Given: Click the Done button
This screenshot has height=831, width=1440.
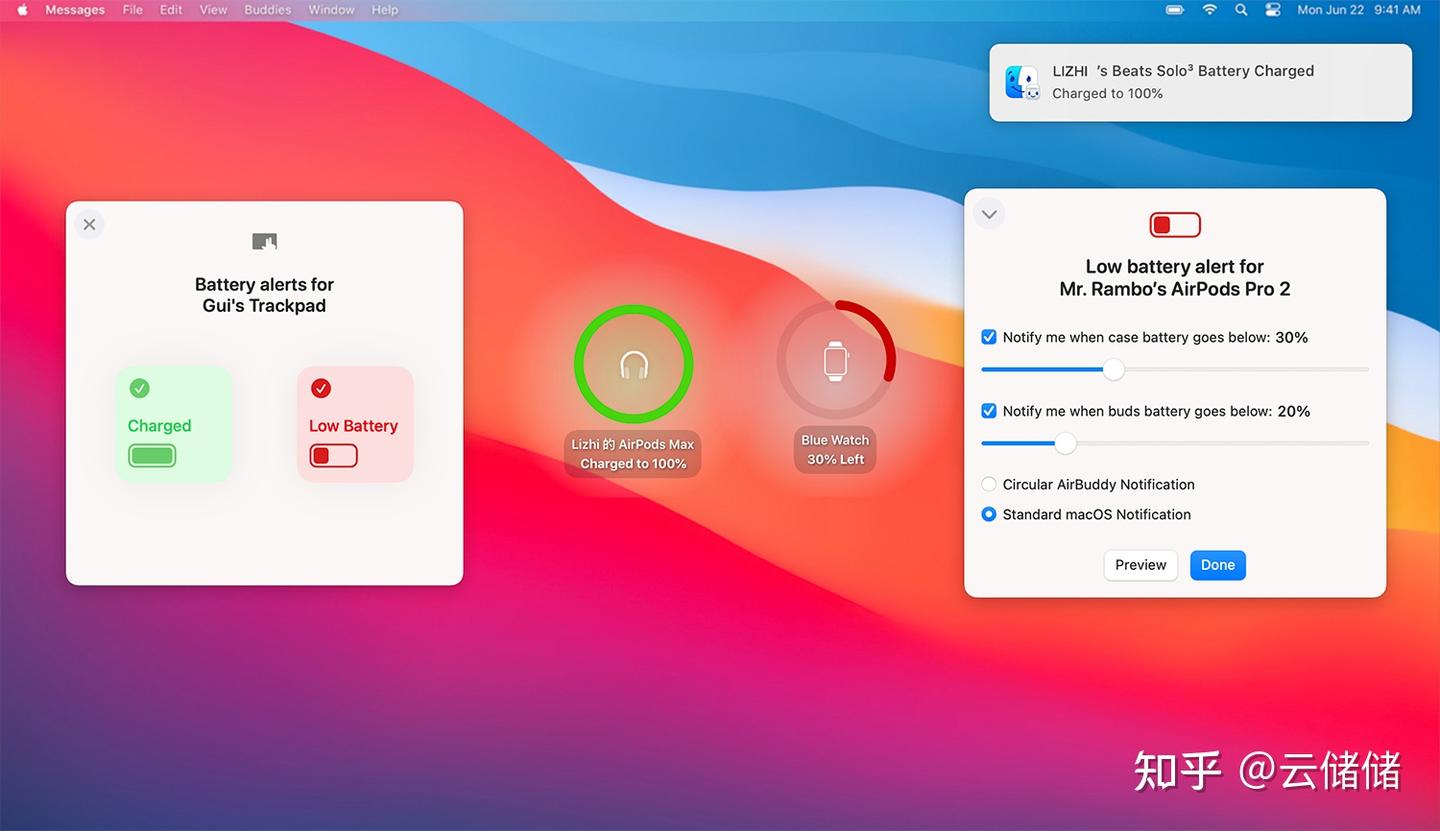Looking at the screenshot, I should tap(1217, 565).
